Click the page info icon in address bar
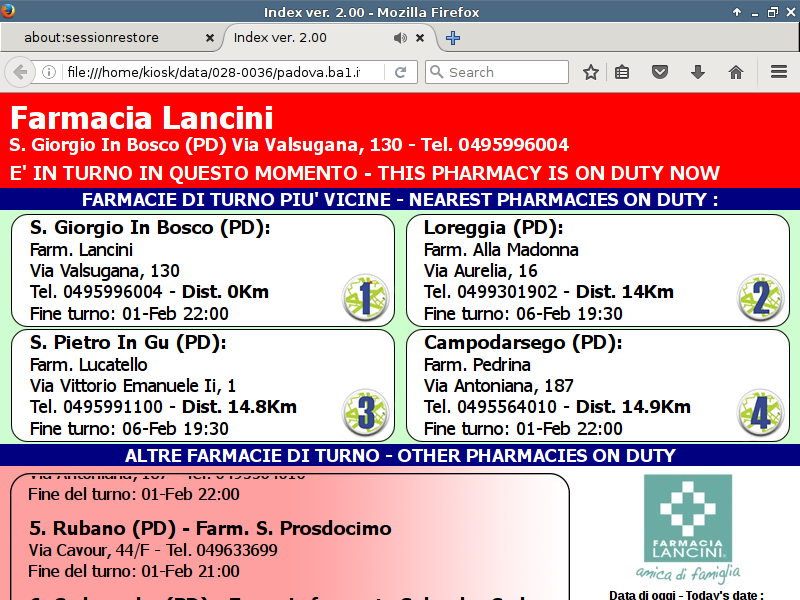800x600 pixels. pos(48,72)
